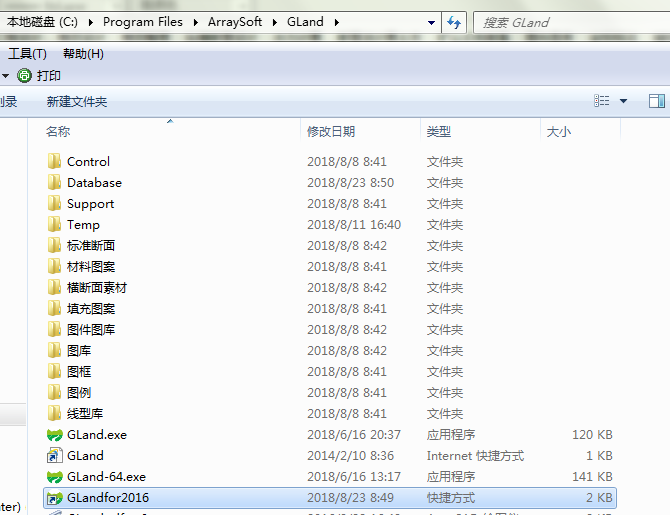This screenshot has height=515, width=670.
Task: Click the date 2018/6/16 20:37
Action: (354, 435)
